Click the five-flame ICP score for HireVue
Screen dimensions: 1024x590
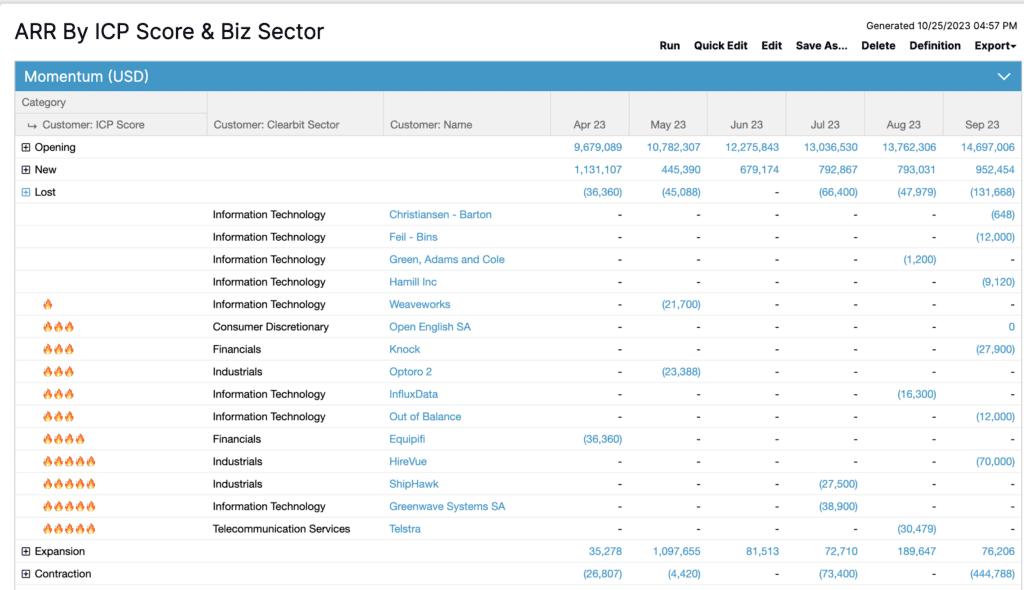(69, 461)
